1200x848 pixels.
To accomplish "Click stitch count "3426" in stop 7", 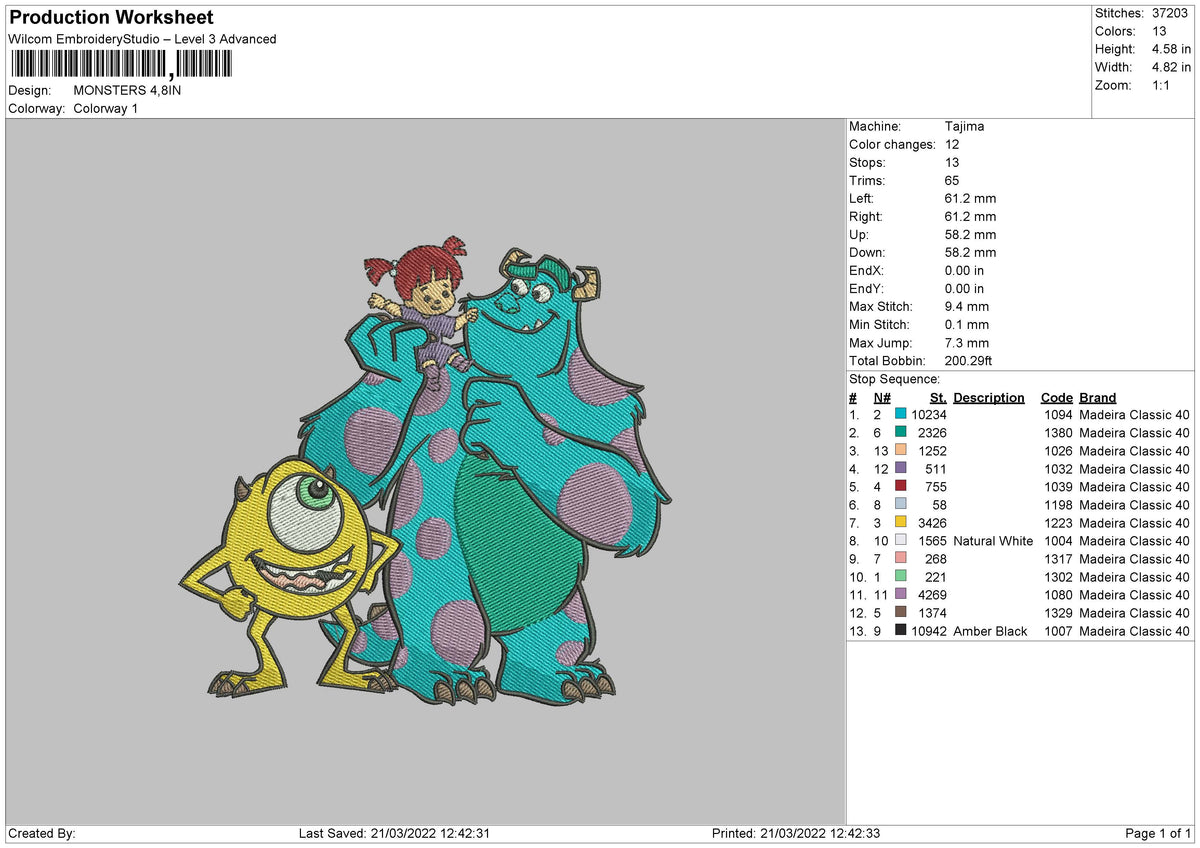I will pos(932,523).
